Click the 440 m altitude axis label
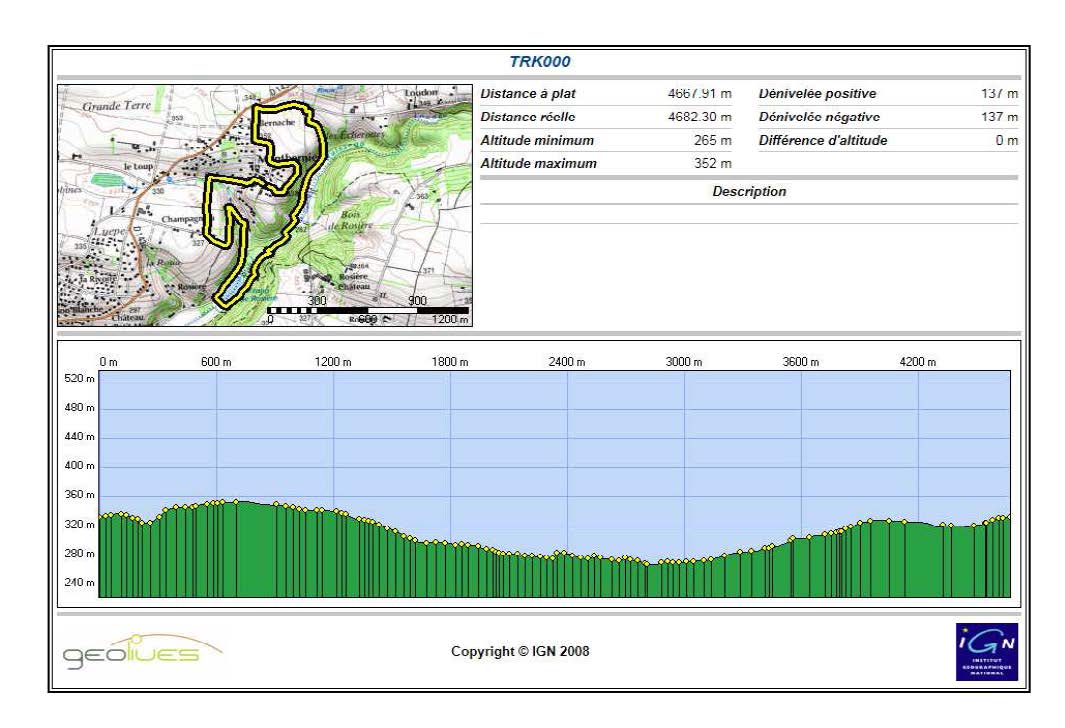This screenshot has width=1065, height=728. click(79, 437)
